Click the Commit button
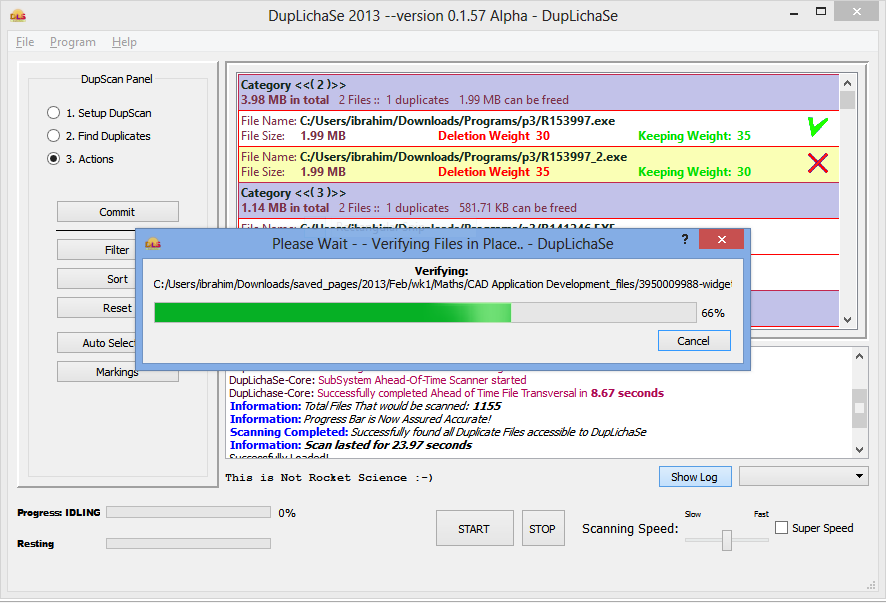 [x=118, y=212]
